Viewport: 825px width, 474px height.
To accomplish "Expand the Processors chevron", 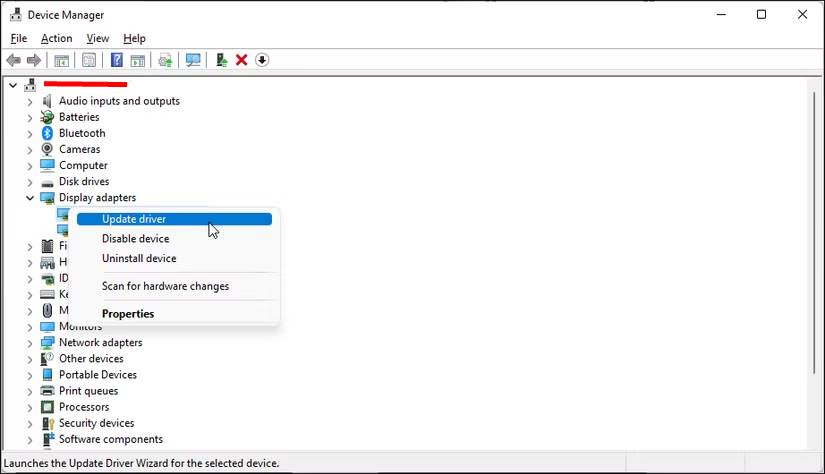I will 30,408.
